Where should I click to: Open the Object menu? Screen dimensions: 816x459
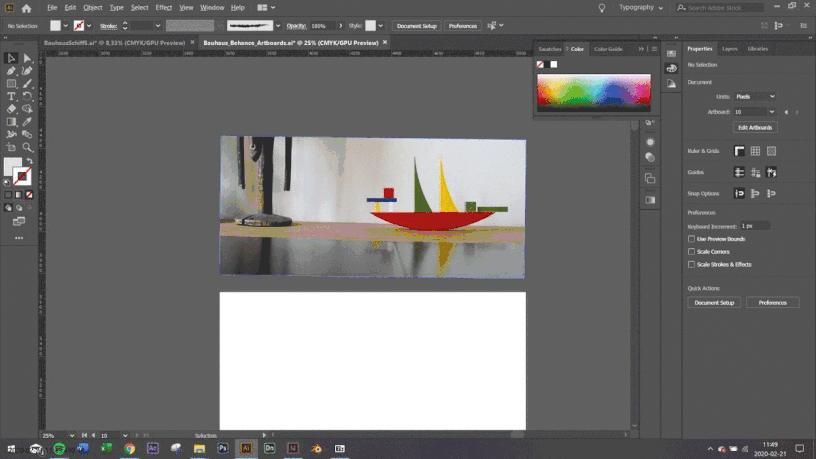[x=93, y=8]
